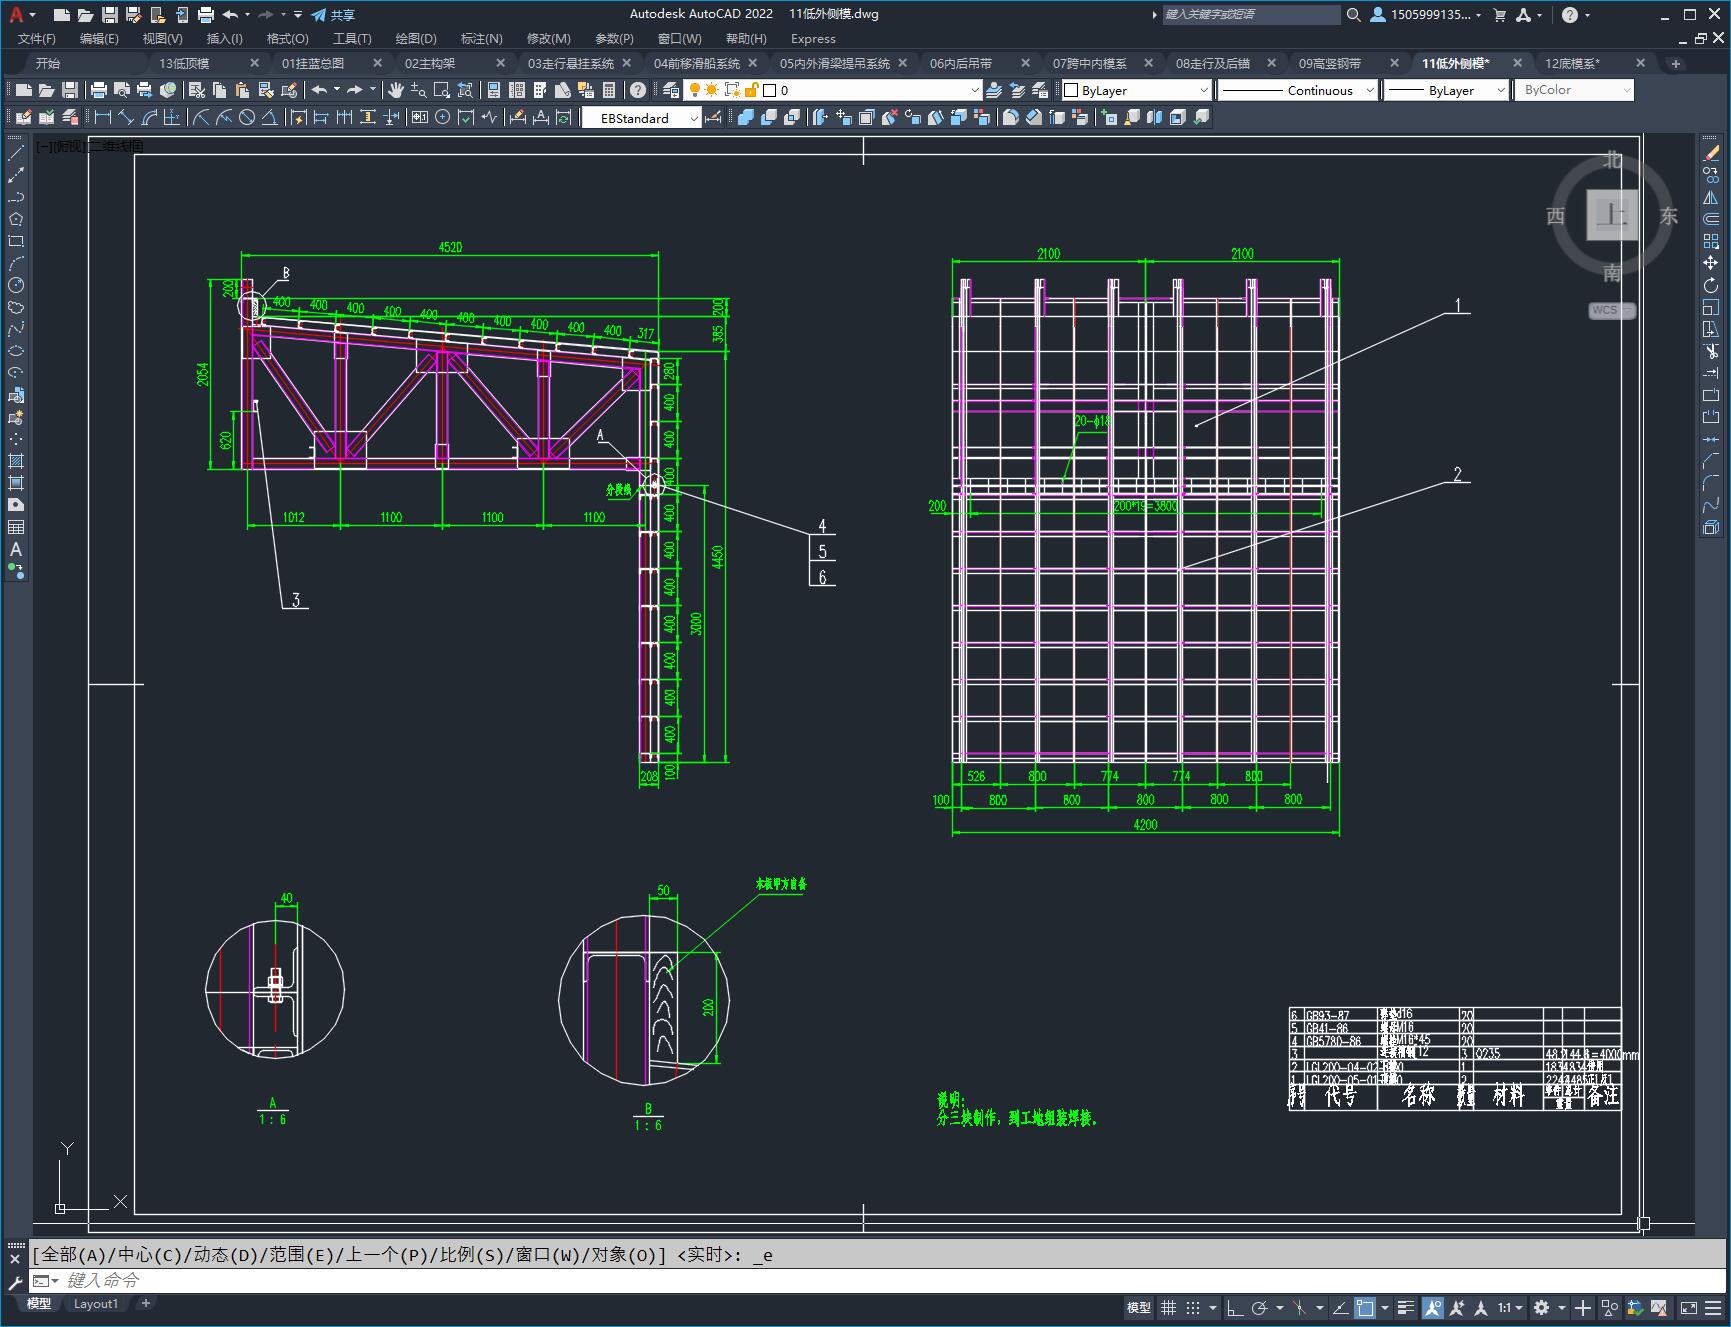Click the Help question mark in the Standard toolbar
The height and width of the screenshot is (1327, 1731).
click(638, 90)
